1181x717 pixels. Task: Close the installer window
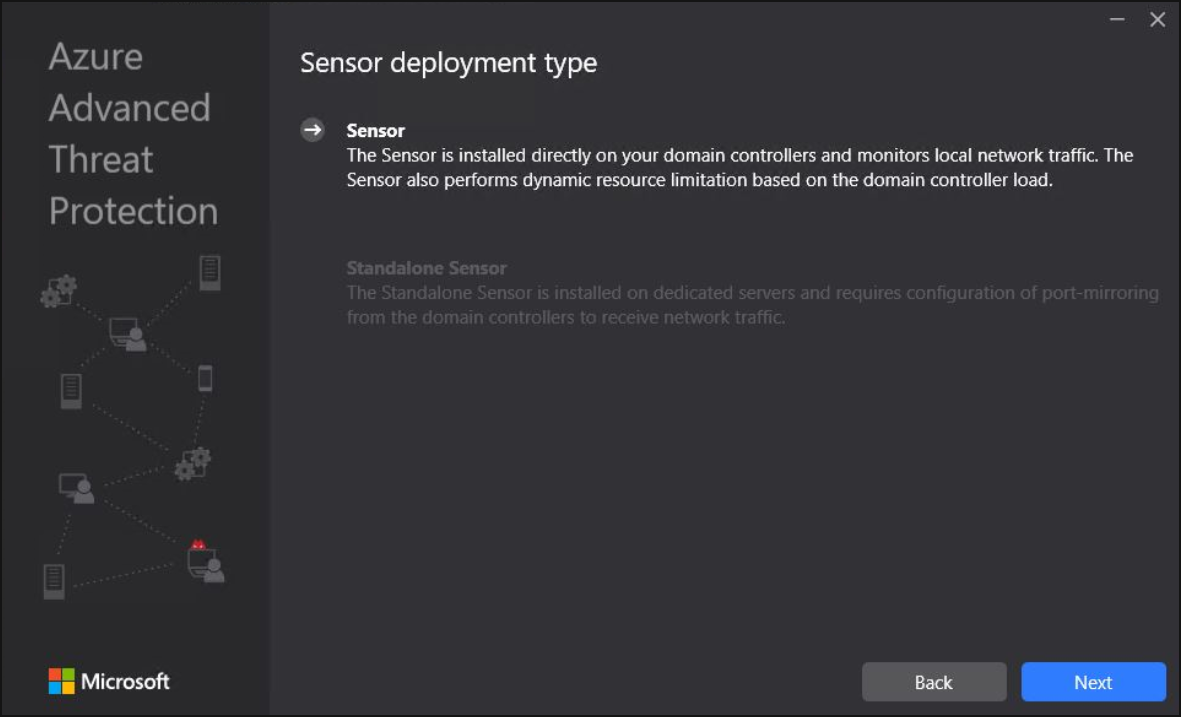1158,20
